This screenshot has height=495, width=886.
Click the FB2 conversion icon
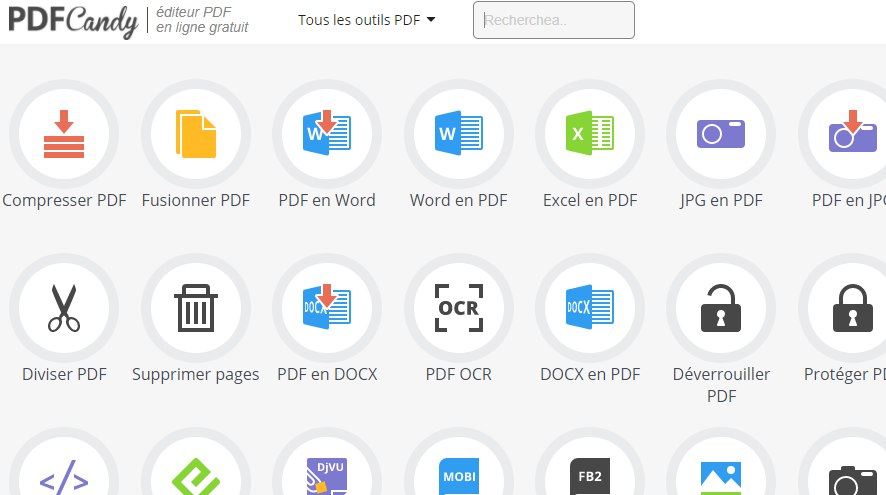[x=590, y=476]
